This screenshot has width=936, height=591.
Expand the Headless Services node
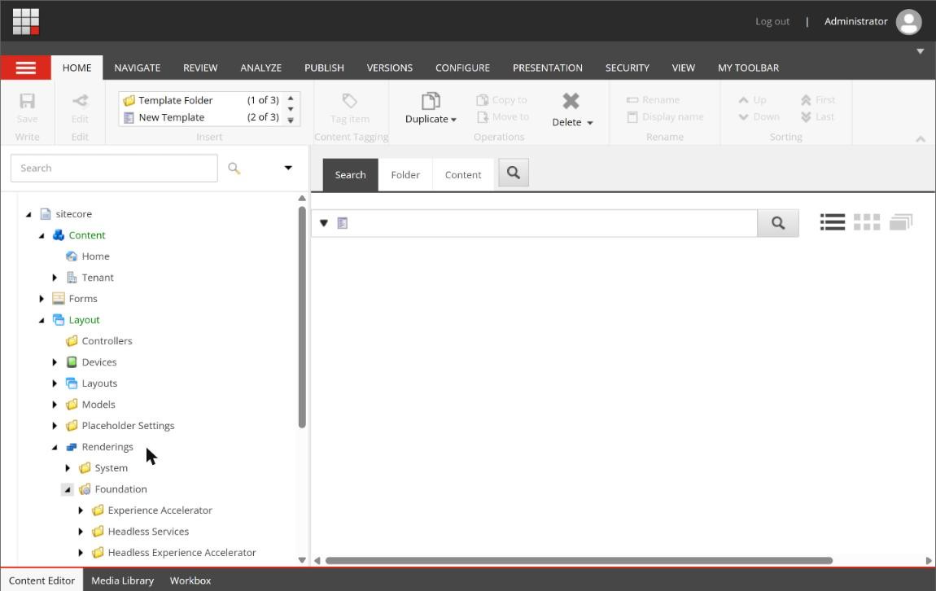(x=81, y=531)
